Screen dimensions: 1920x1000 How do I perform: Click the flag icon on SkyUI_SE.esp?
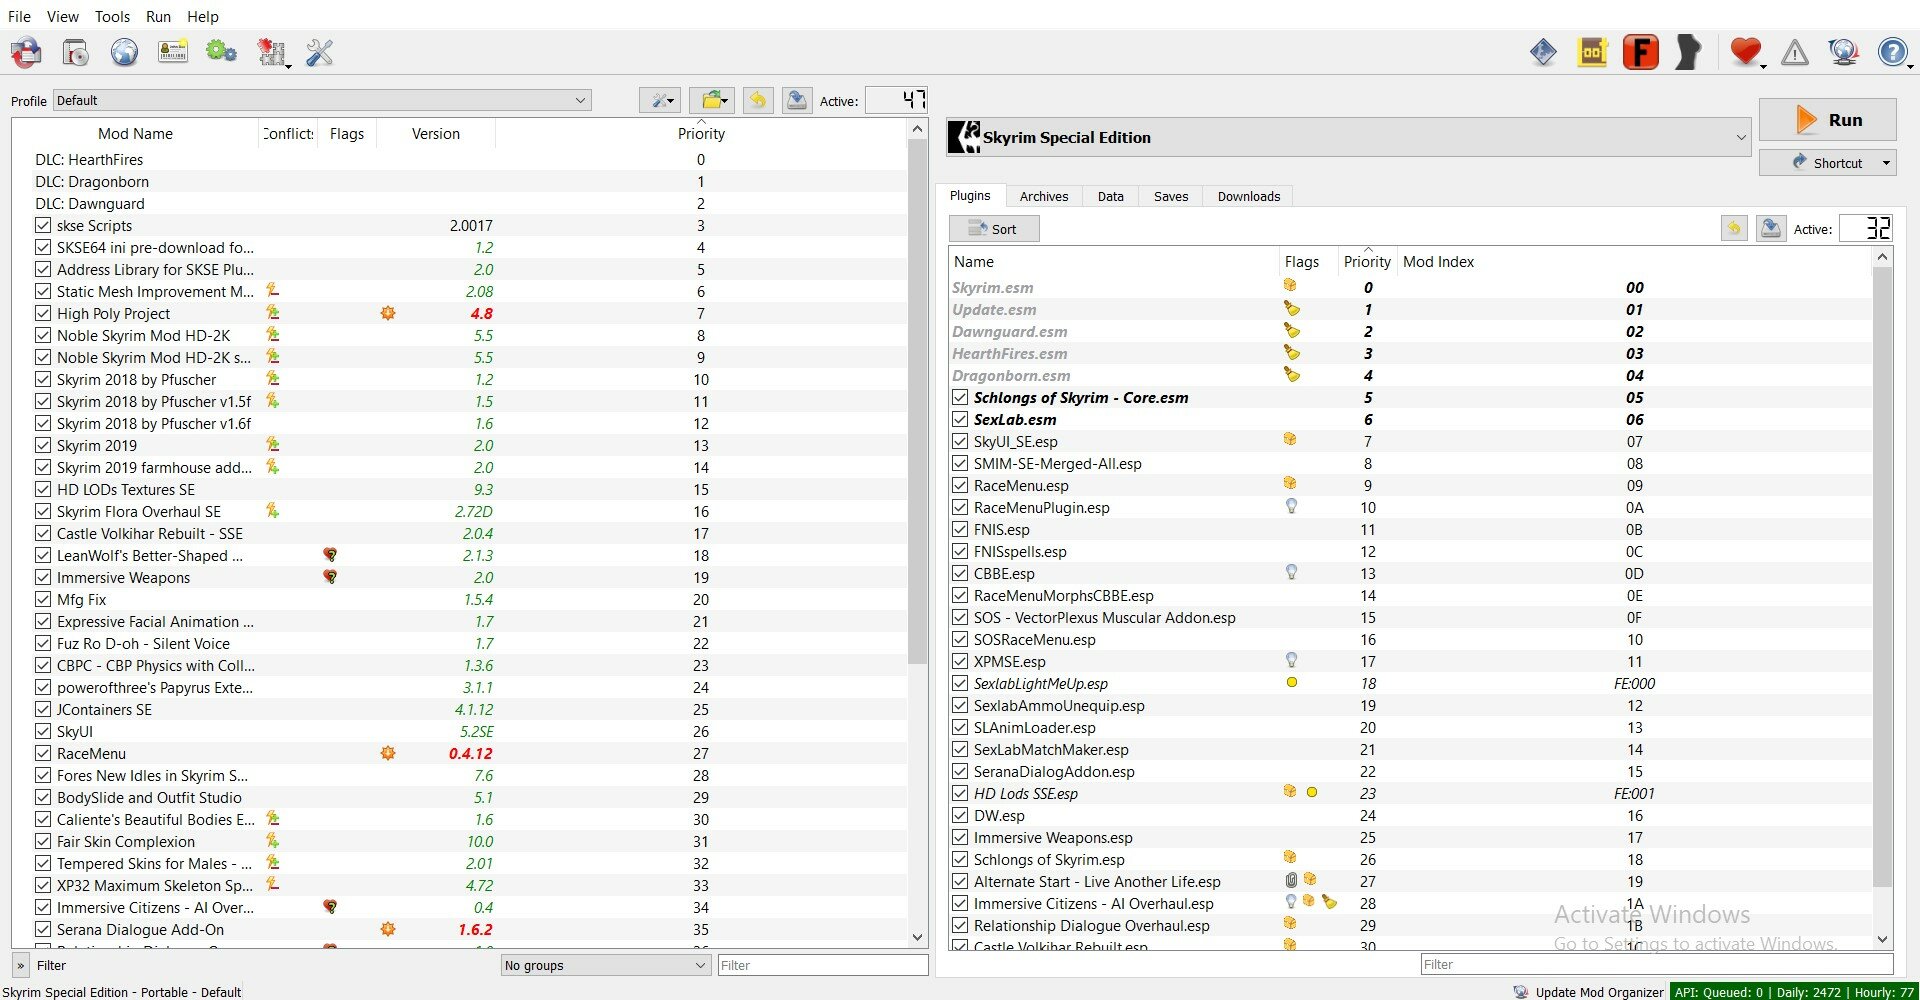pos(1290,440)
